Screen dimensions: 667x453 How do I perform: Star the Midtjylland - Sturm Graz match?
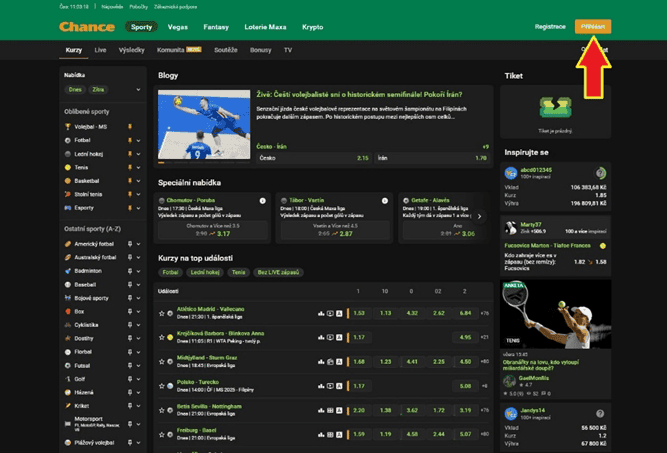click(x=162, y=362)
